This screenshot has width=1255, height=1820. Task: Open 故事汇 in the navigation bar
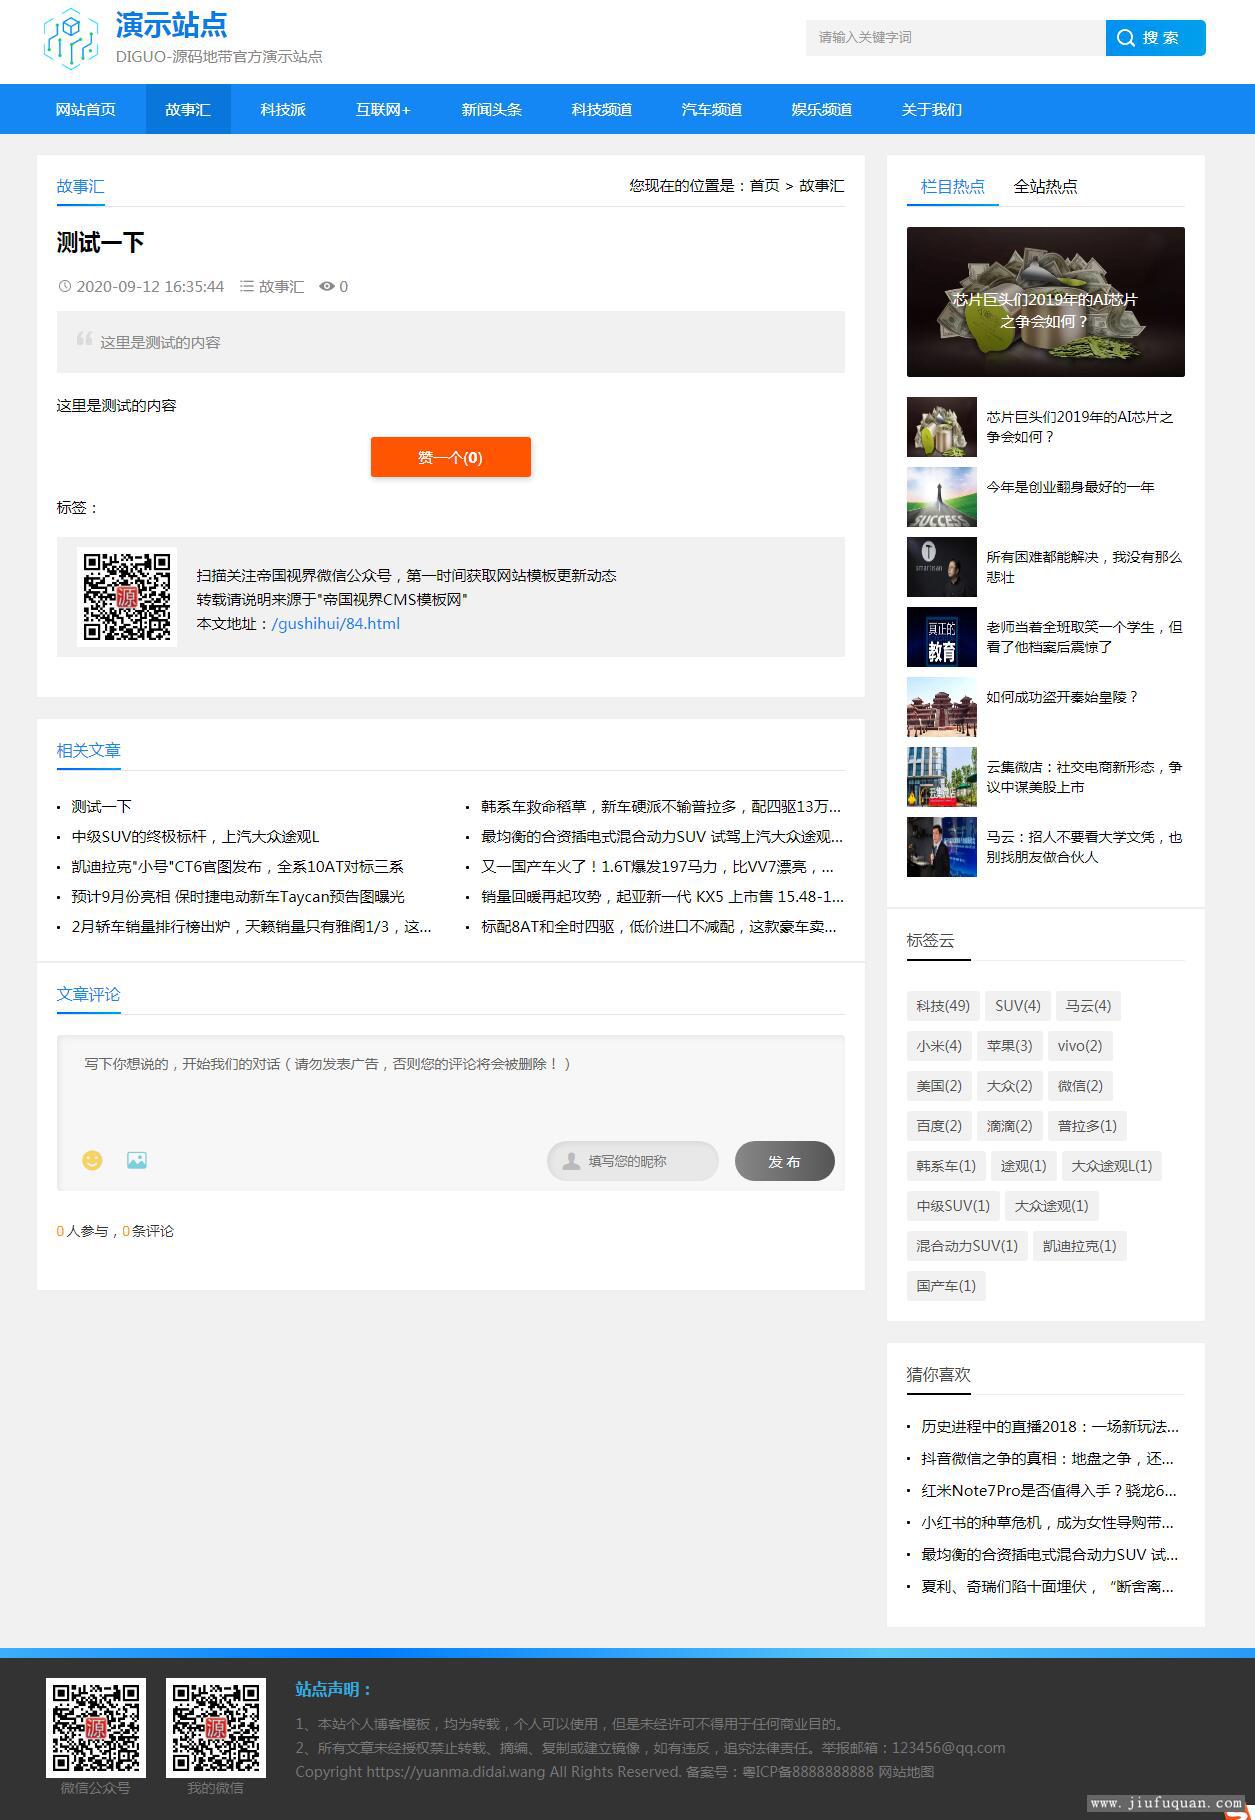(188, 109)
